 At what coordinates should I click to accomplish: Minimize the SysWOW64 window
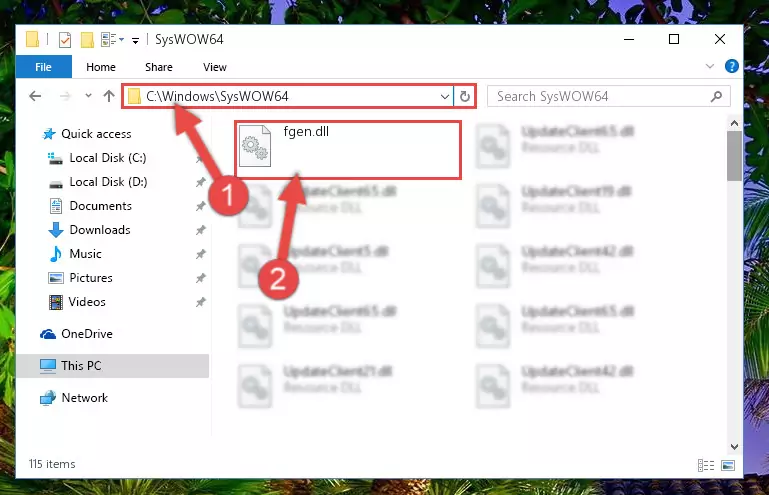point(629,39)
